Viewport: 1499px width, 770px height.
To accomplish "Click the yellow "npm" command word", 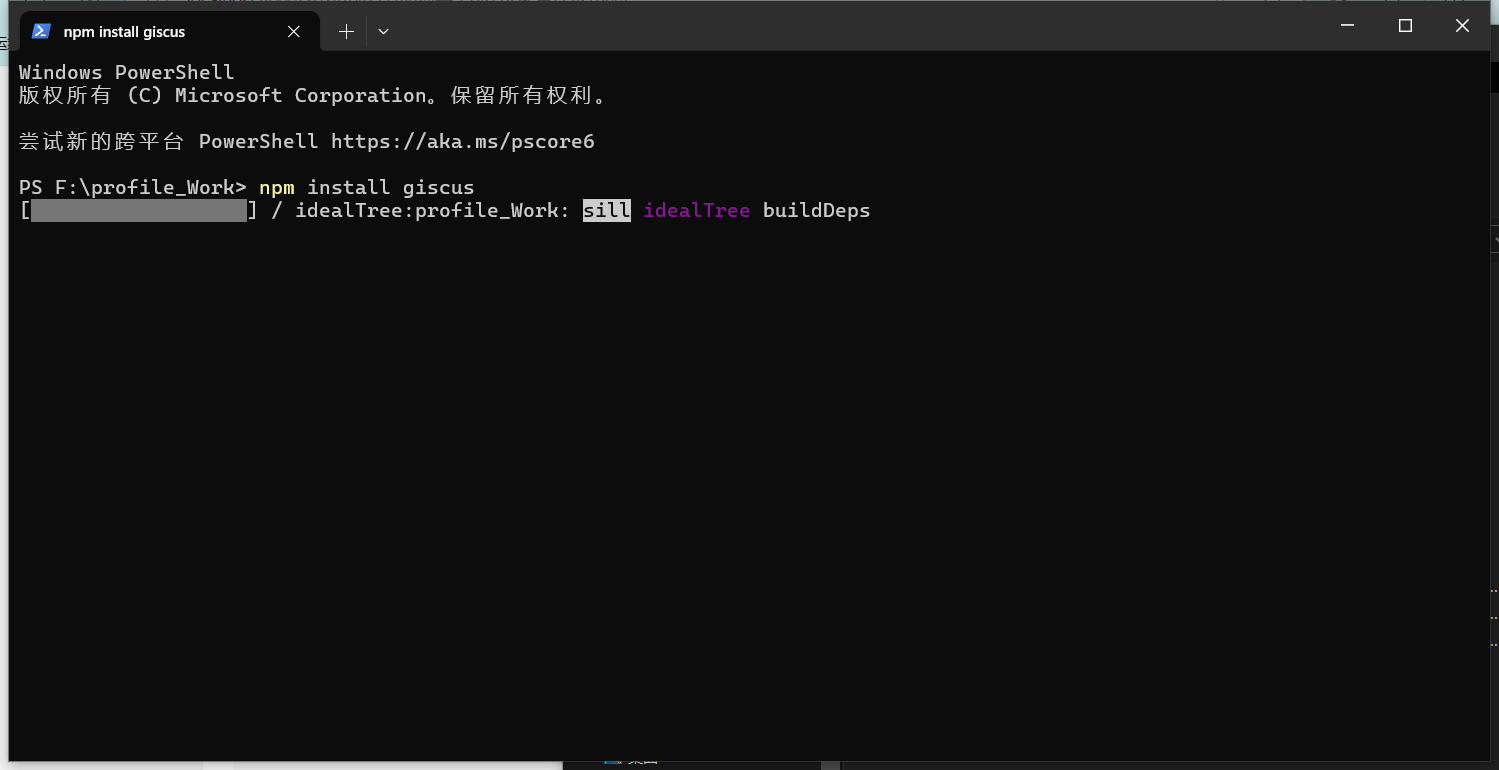I will [x=276, y=187].
